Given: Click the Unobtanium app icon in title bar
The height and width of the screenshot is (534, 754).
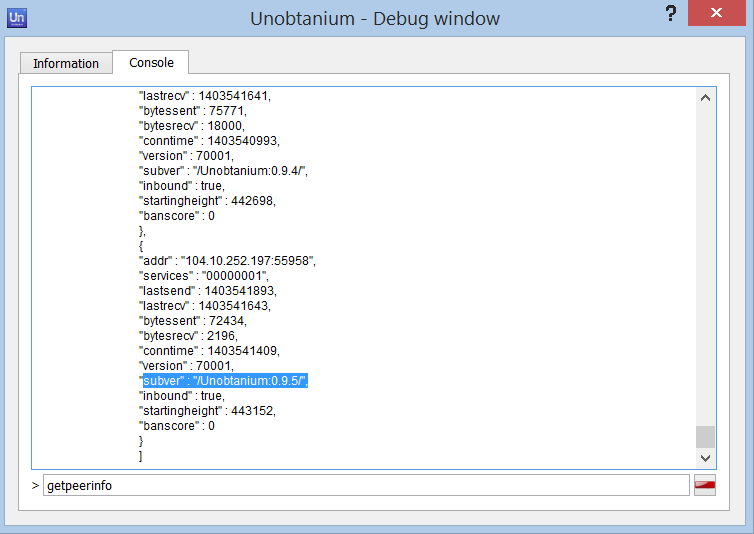Looking at the screenshot, I should coord(17,18).
